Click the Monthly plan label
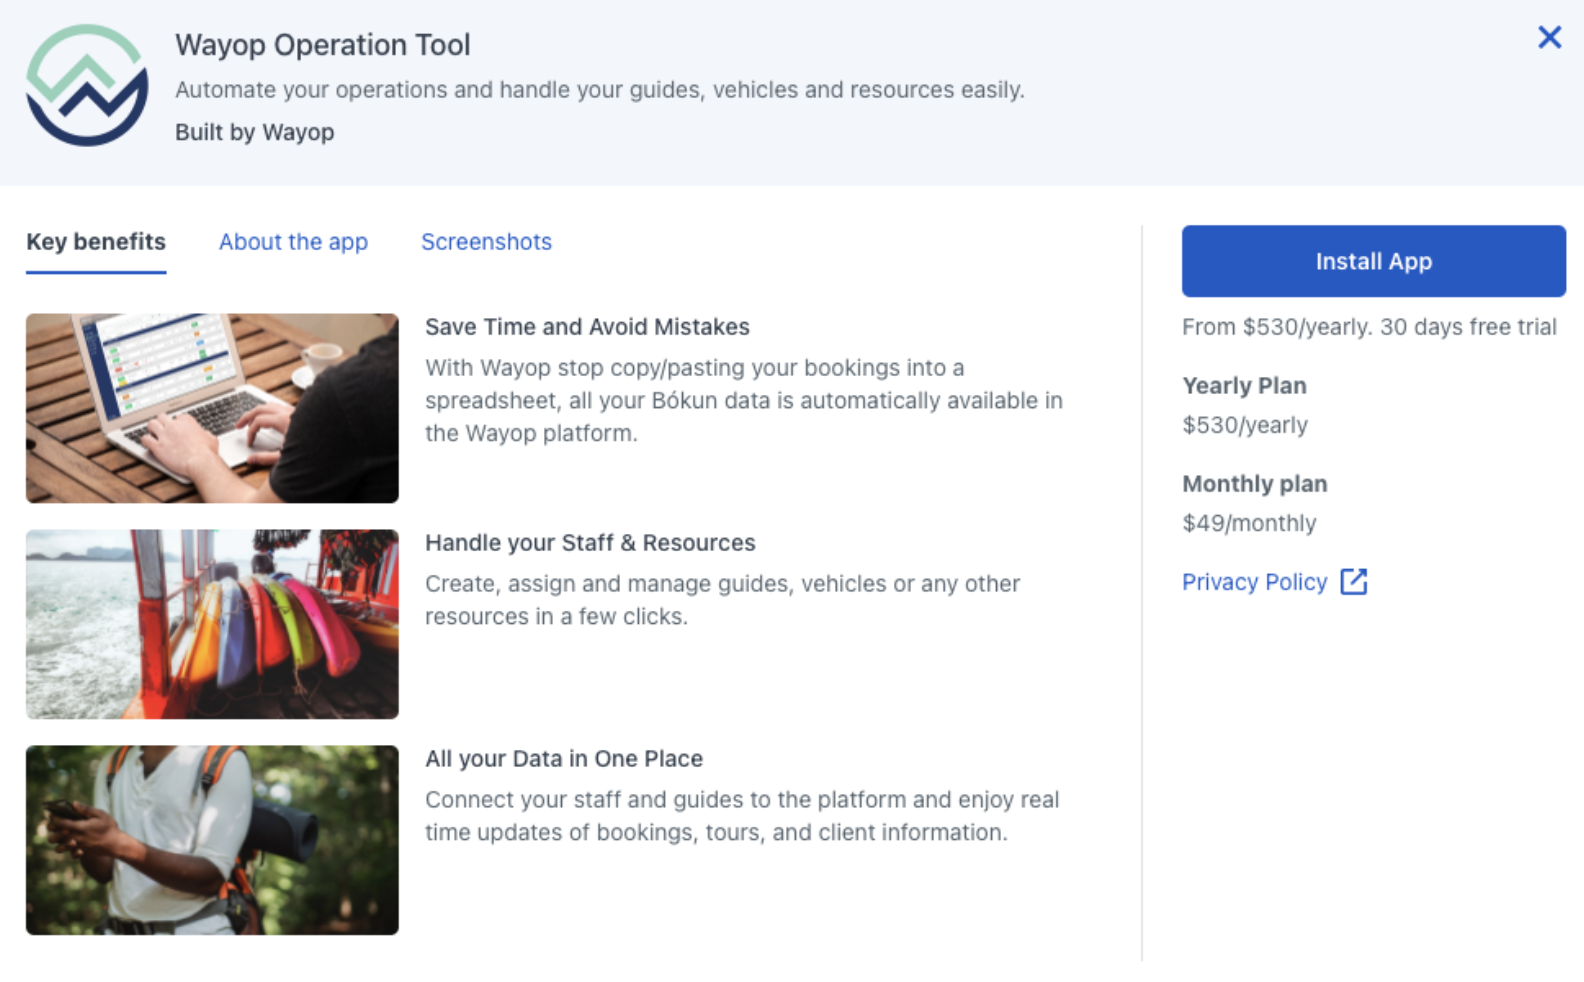Viewport: 1584px width, 982px height. click(x=1255, y=484)
